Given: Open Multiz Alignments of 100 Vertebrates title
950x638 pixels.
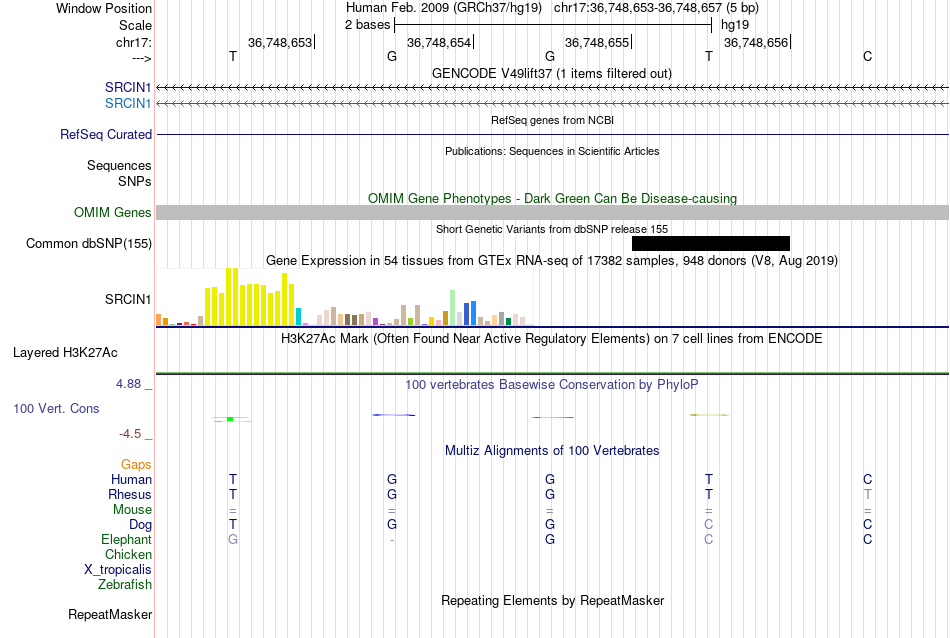Looking at the screenshot, I should click(552, 451).
